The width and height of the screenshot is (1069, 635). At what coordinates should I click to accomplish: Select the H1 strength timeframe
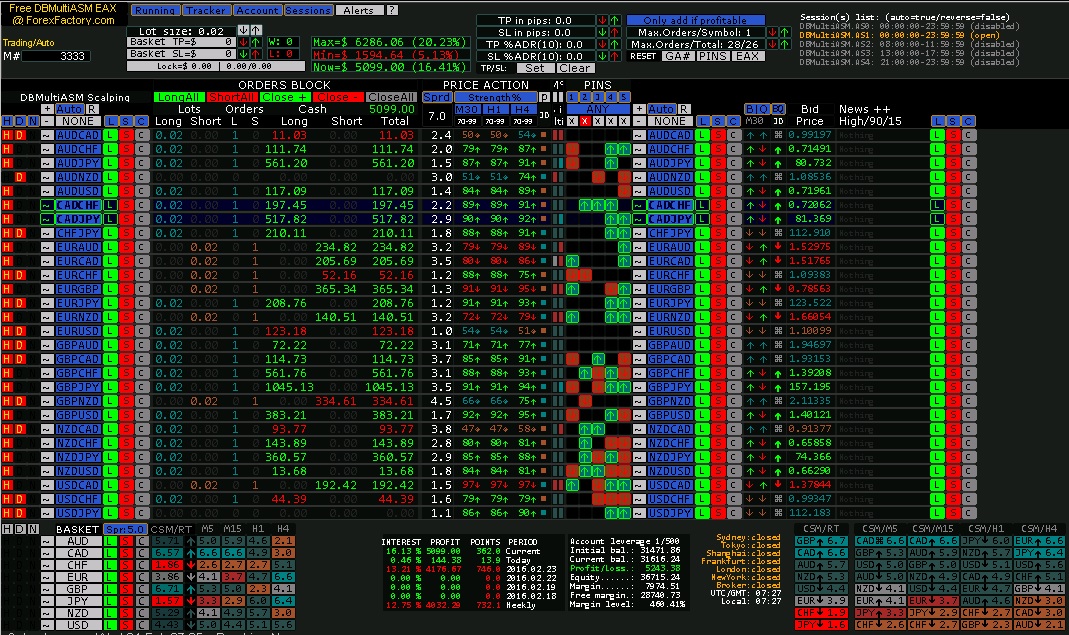494,109
